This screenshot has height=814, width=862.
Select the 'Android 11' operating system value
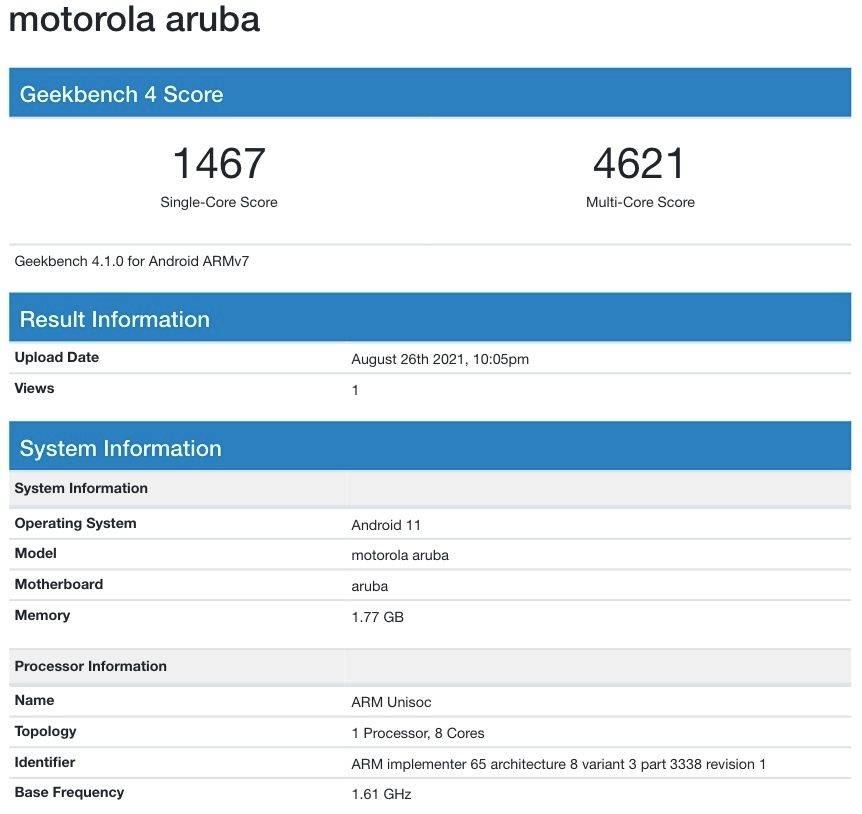click(x=386, y=525)
